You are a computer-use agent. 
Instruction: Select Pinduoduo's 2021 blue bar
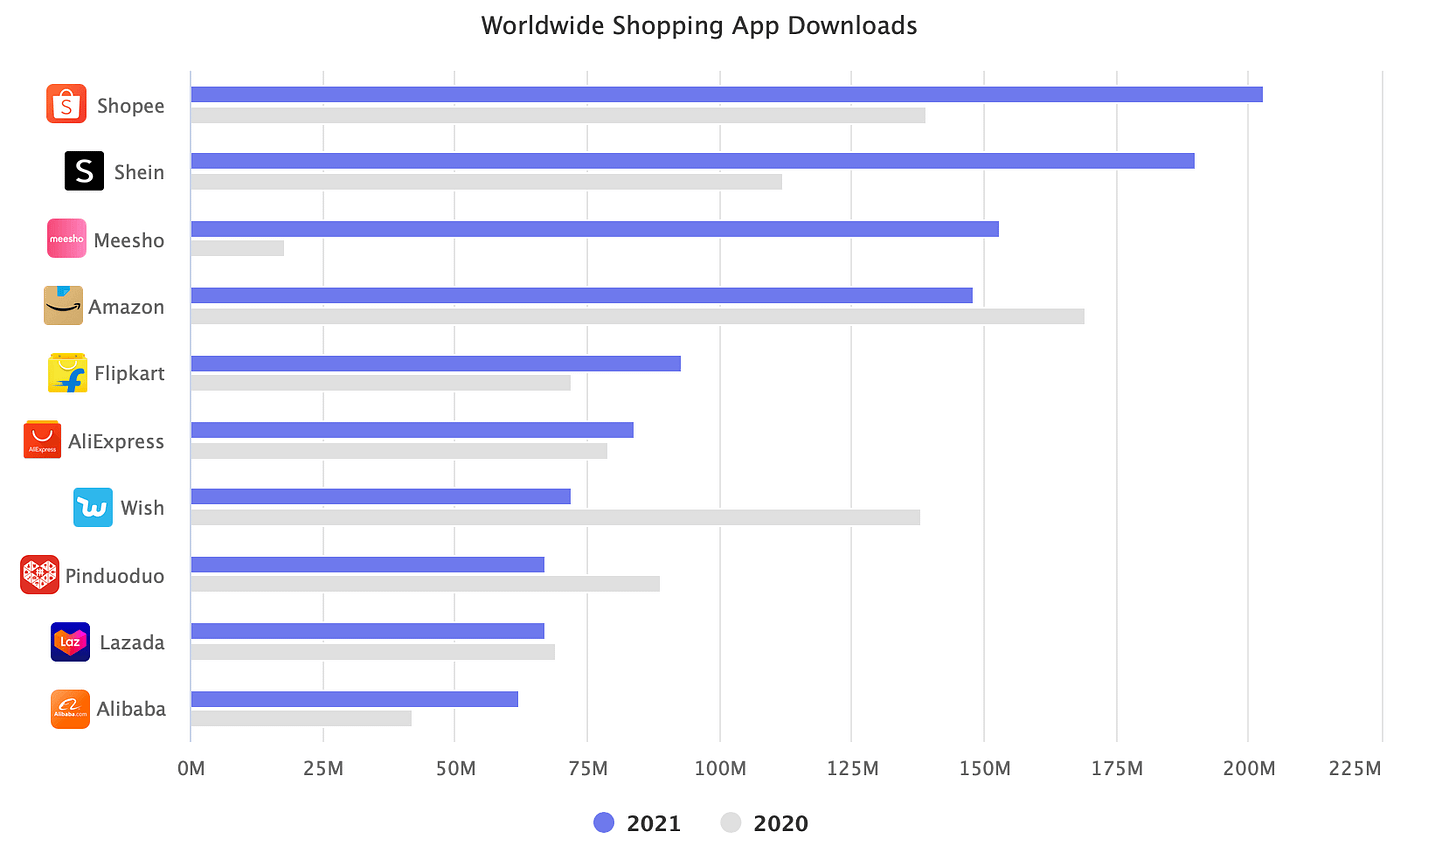tap(368, 565)
